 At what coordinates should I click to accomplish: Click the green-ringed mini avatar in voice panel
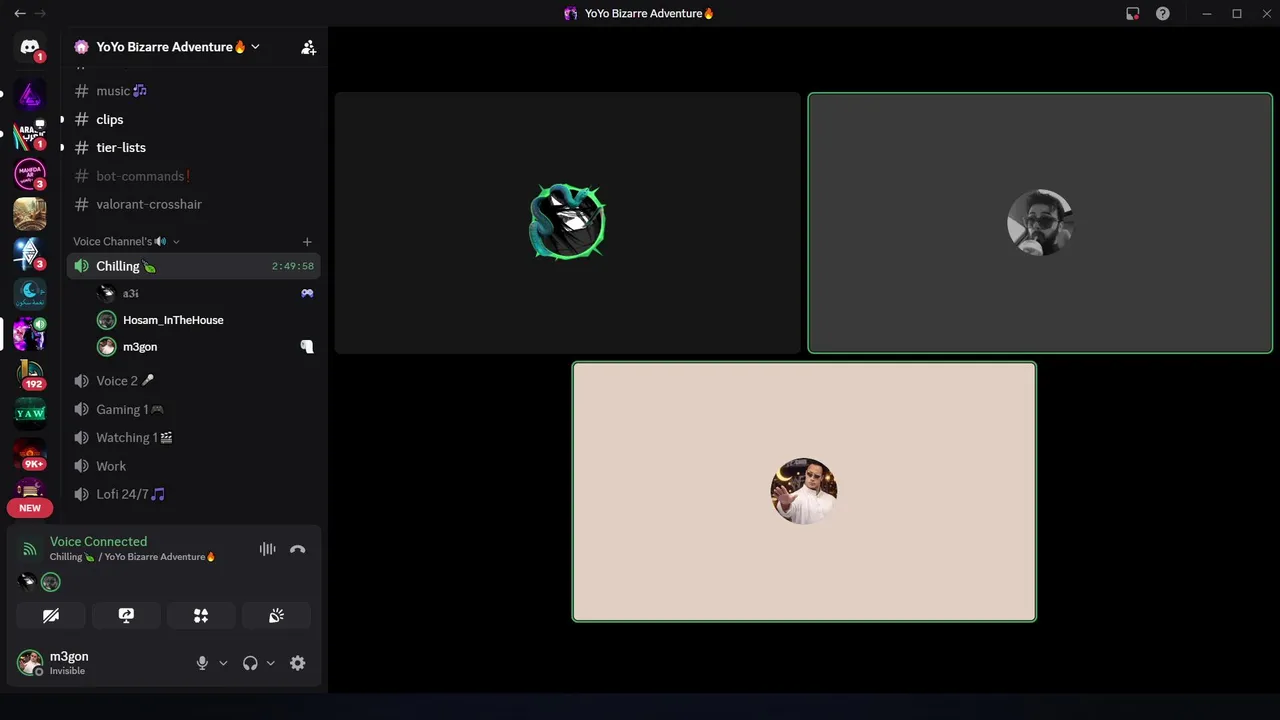50,582
